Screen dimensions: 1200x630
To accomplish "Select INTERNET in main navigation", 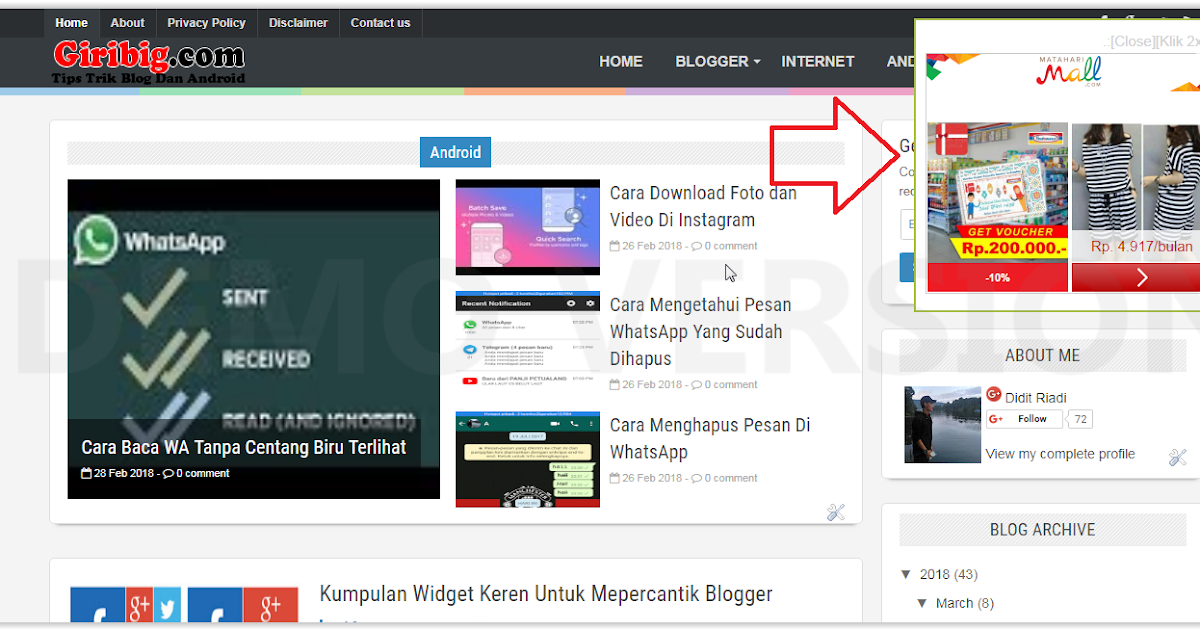I will pos(818,61).
